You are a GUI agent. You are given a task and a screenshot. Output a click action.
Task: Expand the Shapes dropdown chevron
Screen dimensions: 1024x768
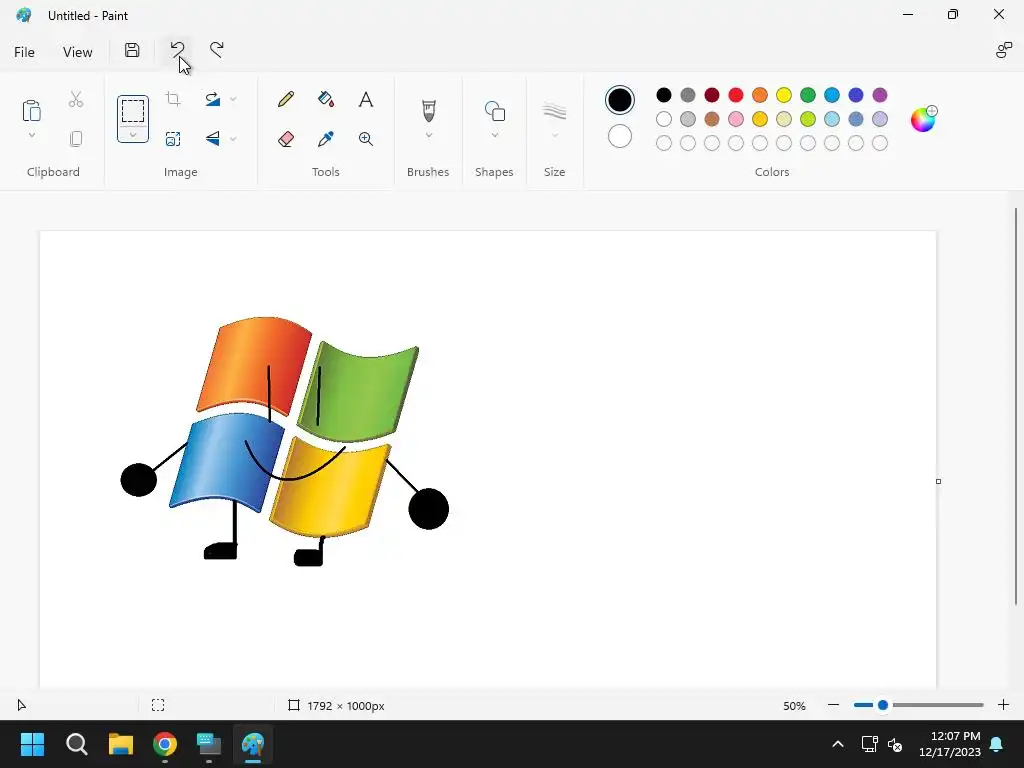click(495, 135)
